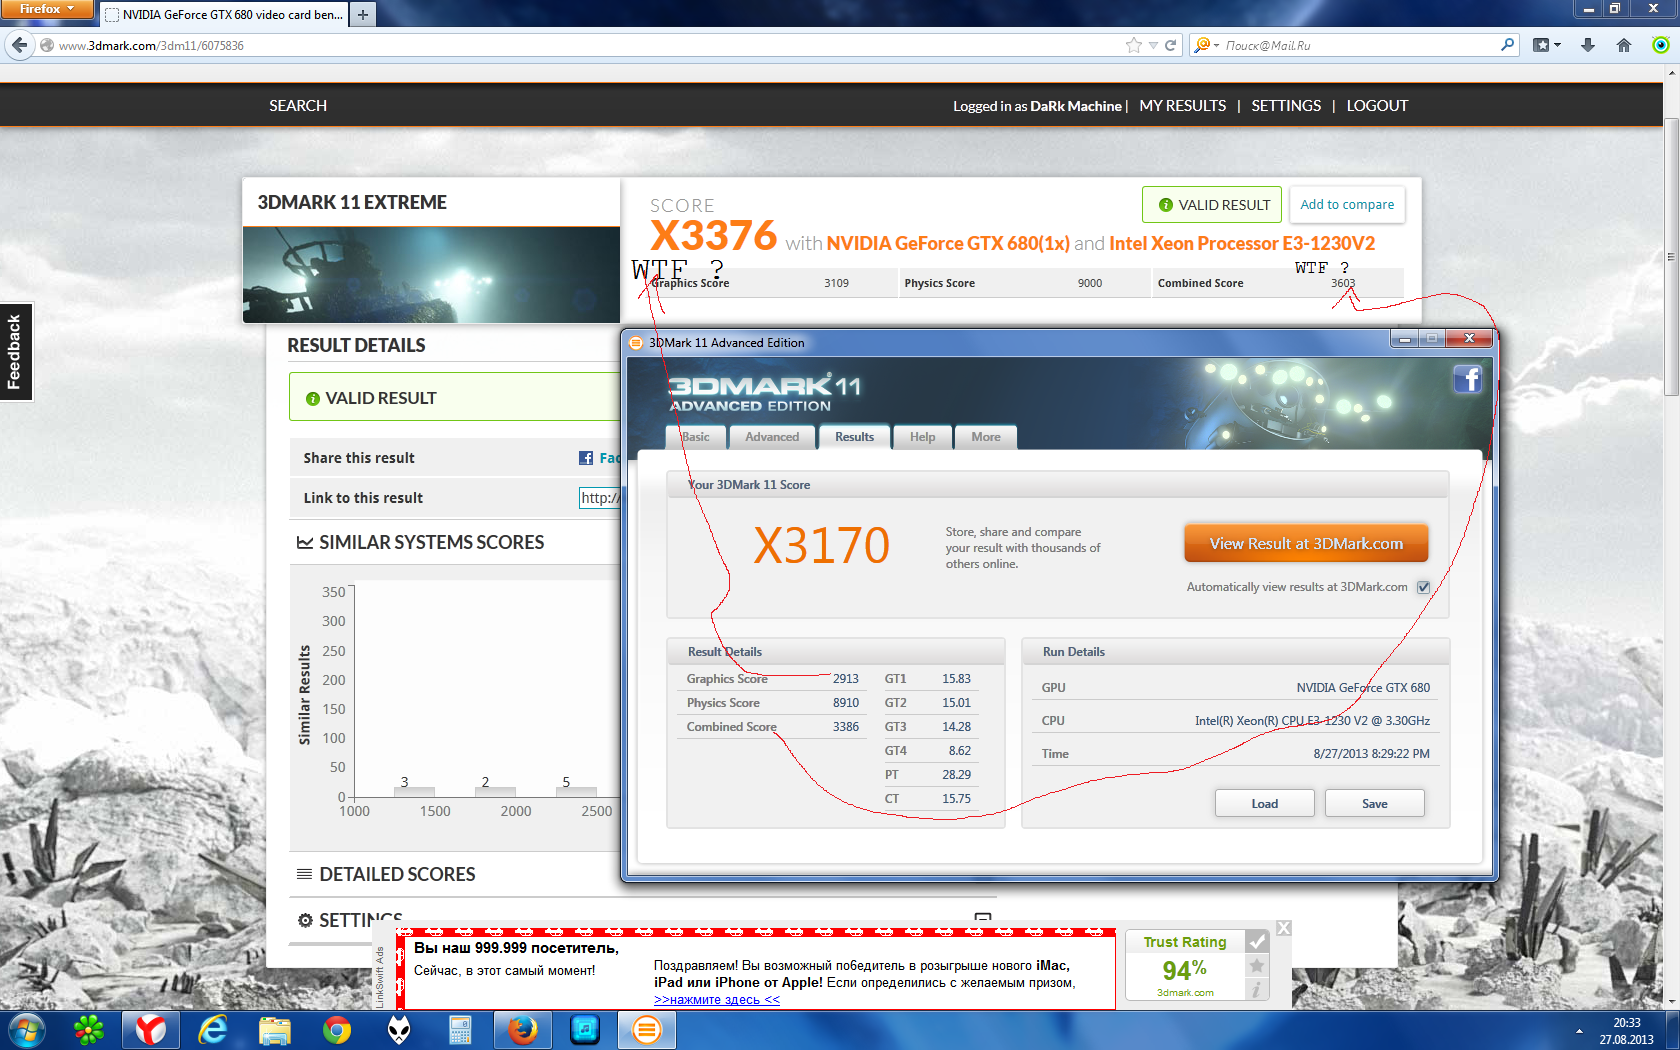
Task: Choose search engine from Mail.Ru dropdown
Action: pyautogui.click(x=1207, y=45)
